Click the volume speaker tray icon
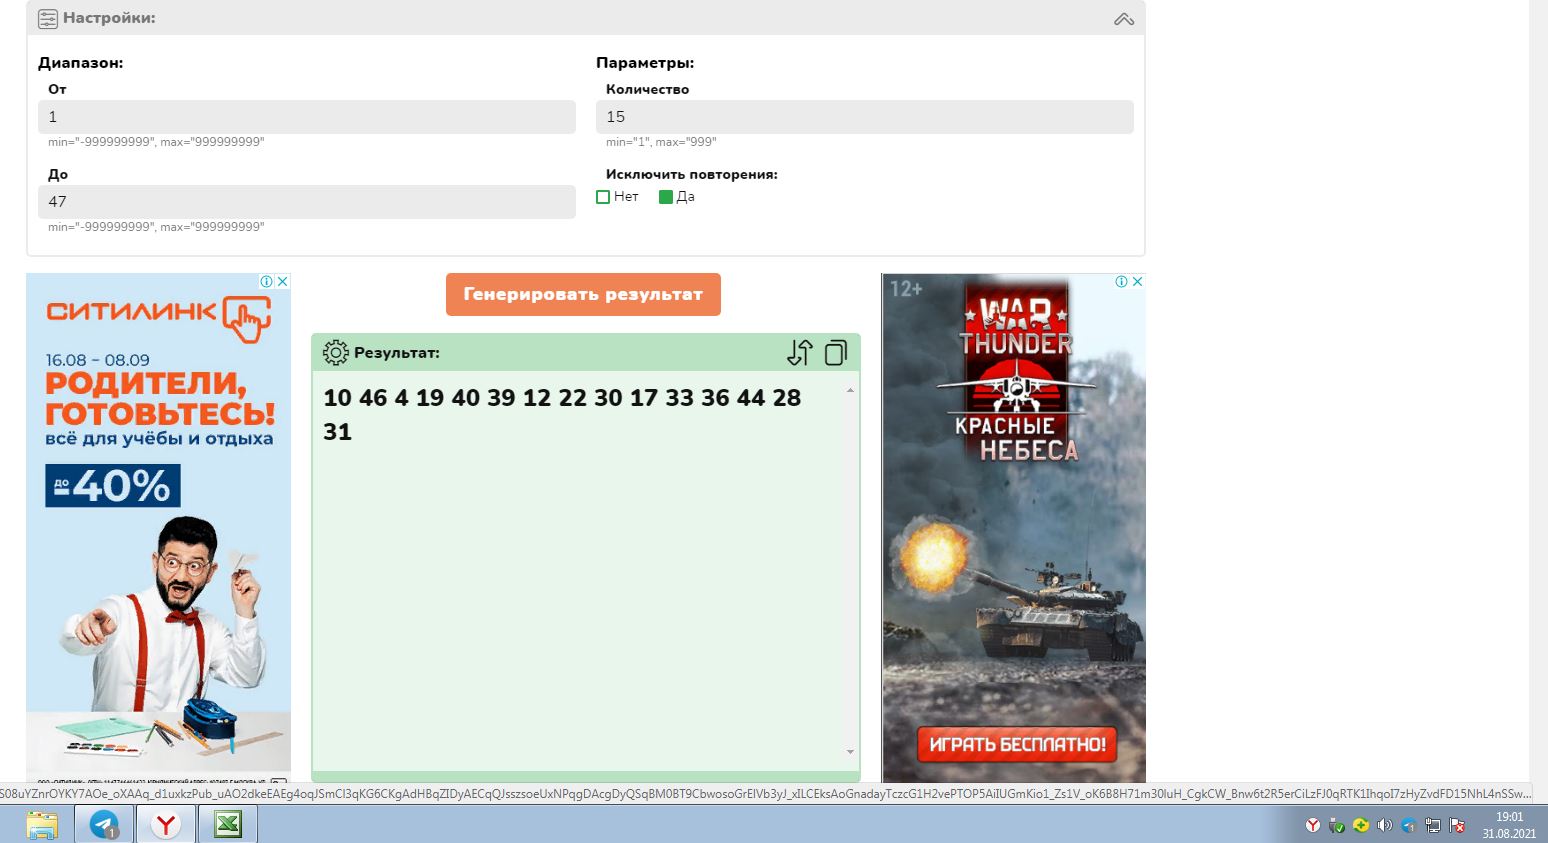Viewport: 1548px width, 843px height. 1385,826
